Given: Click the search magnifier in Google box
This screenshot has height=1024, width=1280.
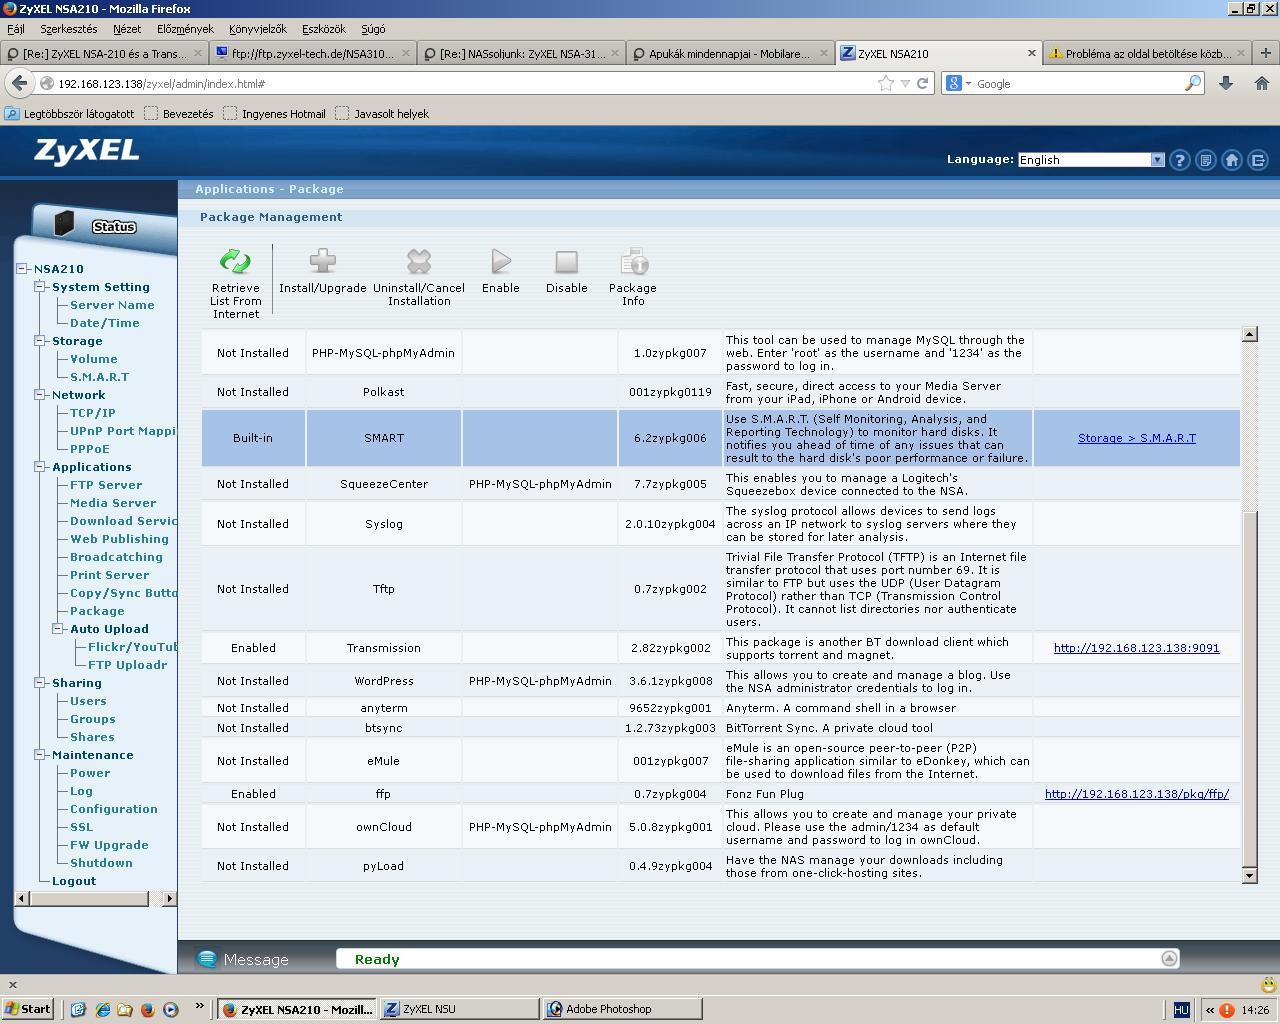Looking at the screenshot, I should pyautogui.click(x=1192, y=84).
